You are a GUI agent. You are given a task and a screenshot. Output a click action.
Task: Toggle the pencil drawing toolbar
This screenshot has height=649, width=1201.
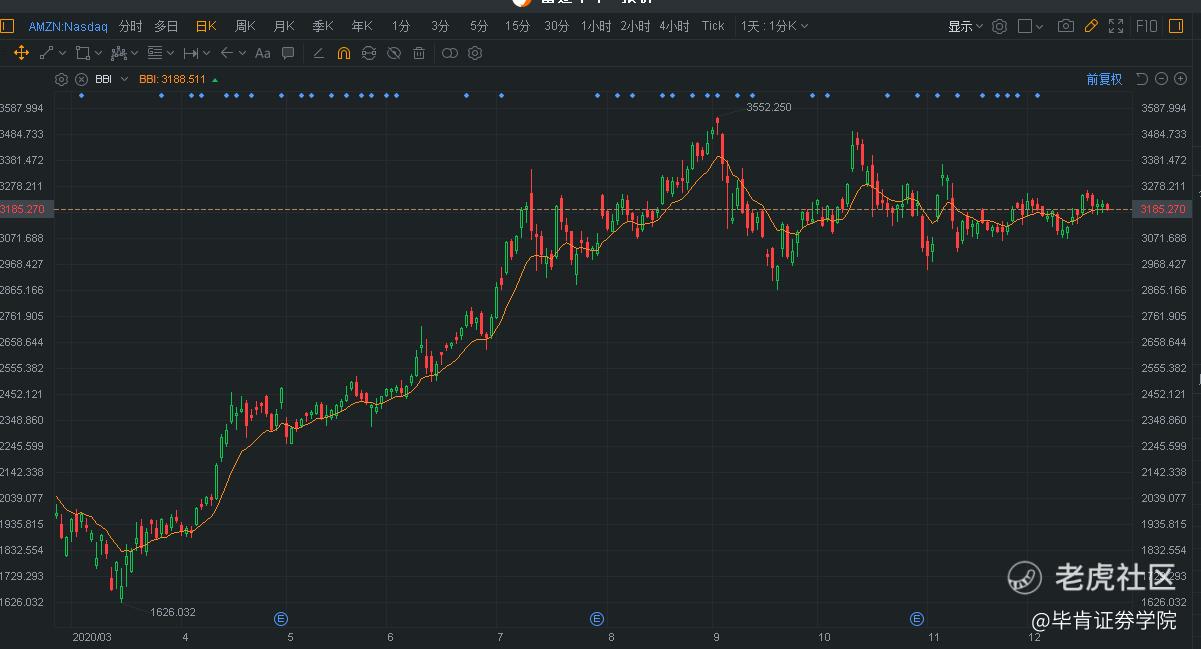pyautogui.click(x=1091, y=26)
